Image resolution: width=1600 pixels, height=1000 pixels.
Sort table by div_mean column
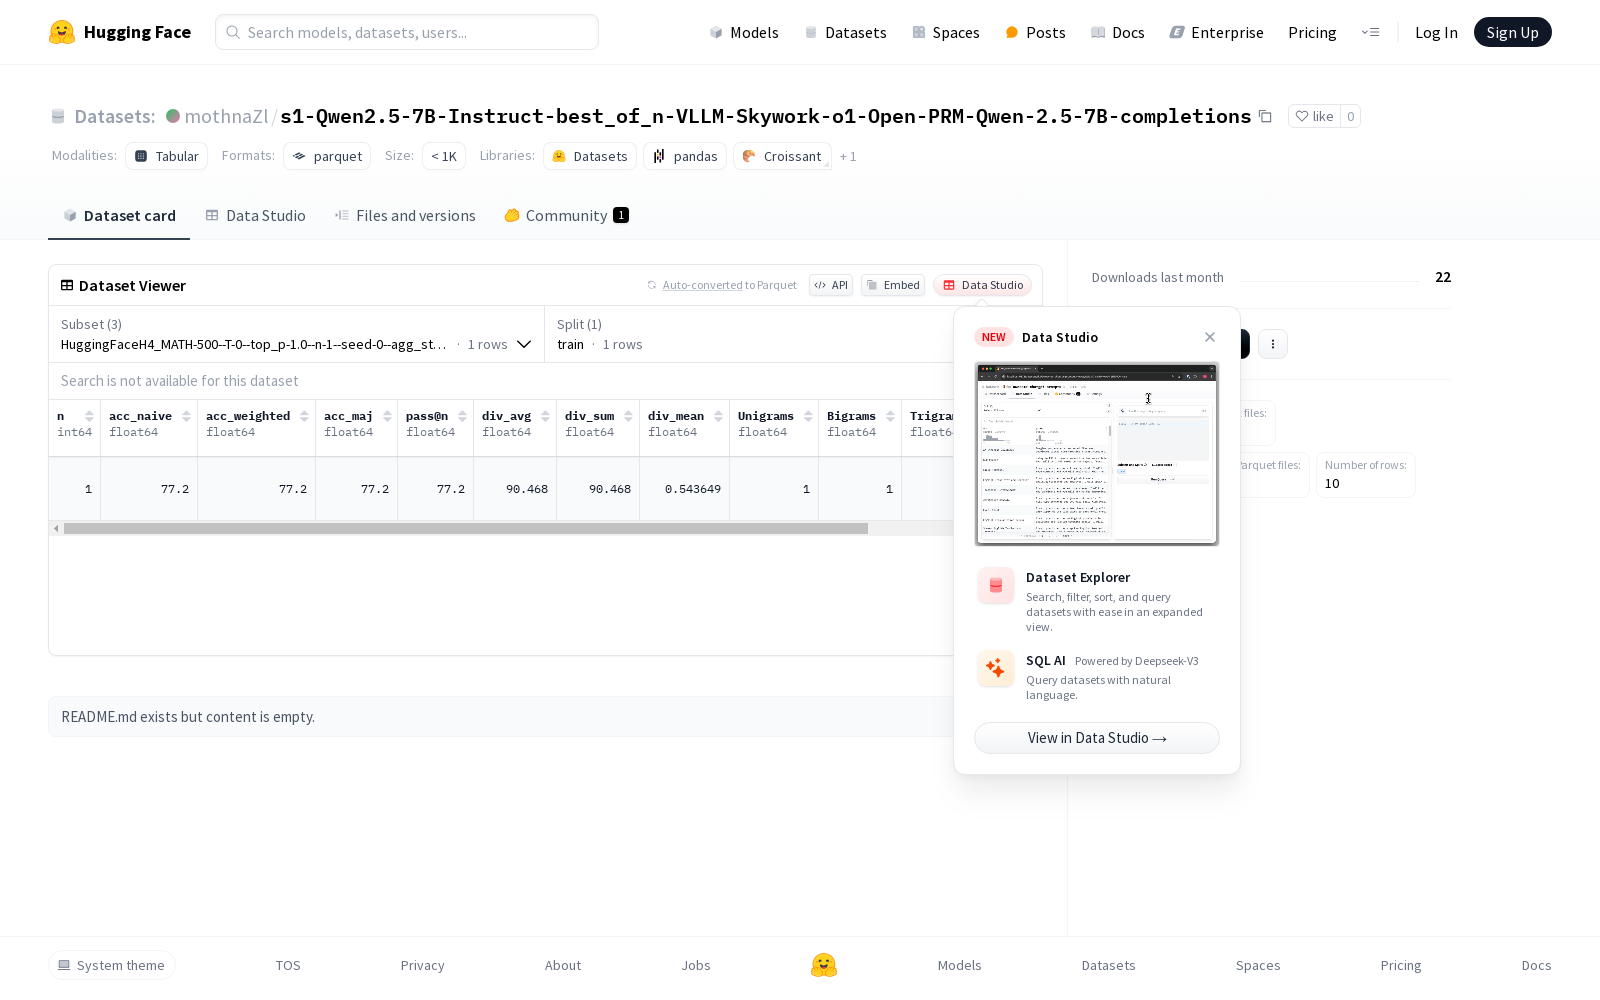click(718, 416)
